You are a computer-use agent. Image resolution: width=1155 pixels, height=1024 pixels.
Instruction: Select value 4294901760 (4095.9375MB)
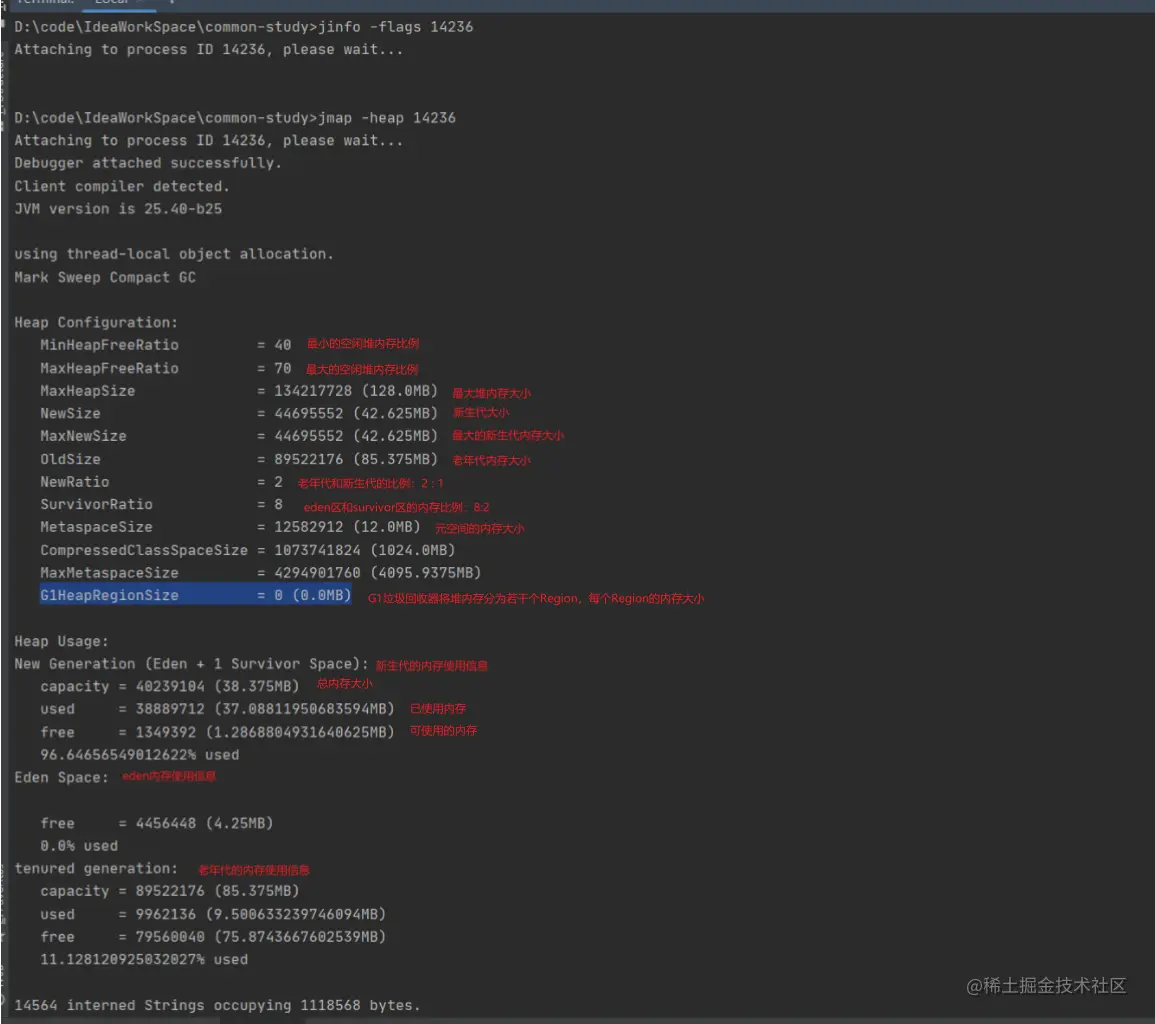(x=377, y=573)
